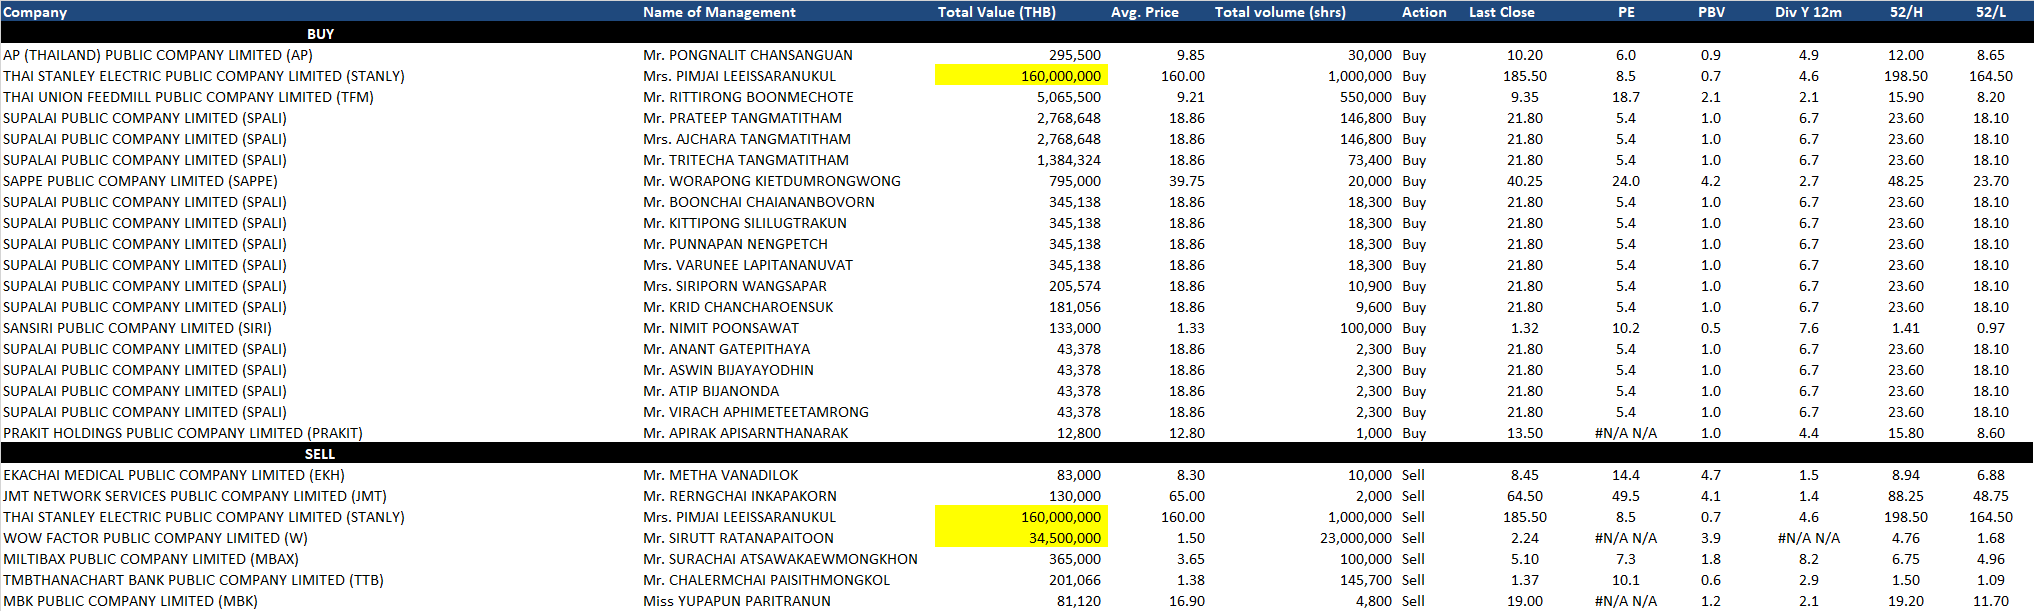Click the AP (THAILAND) company cell
The width and height of the screenshot is (2034, 611).
[x=158, y=55]
